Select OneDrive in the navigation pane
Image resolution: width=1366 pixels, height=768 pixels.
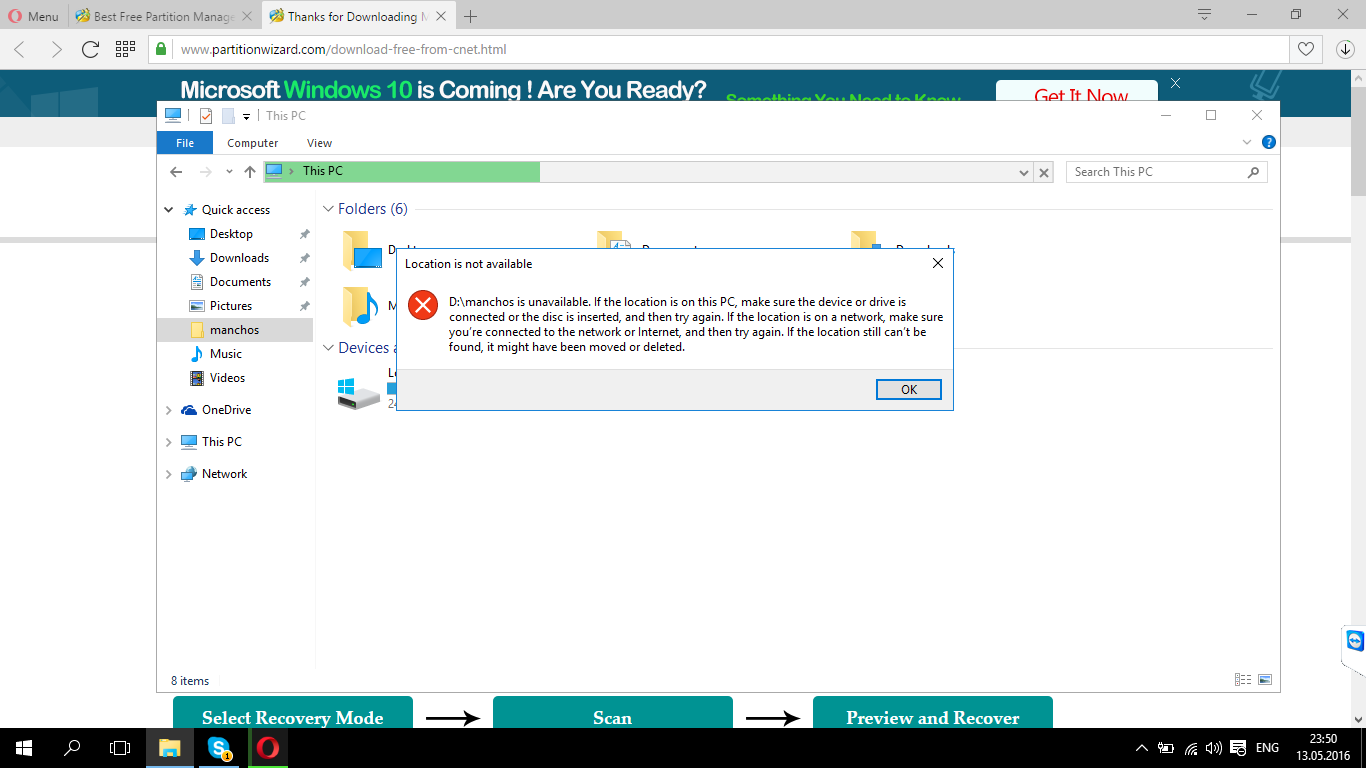coord(226,410)
